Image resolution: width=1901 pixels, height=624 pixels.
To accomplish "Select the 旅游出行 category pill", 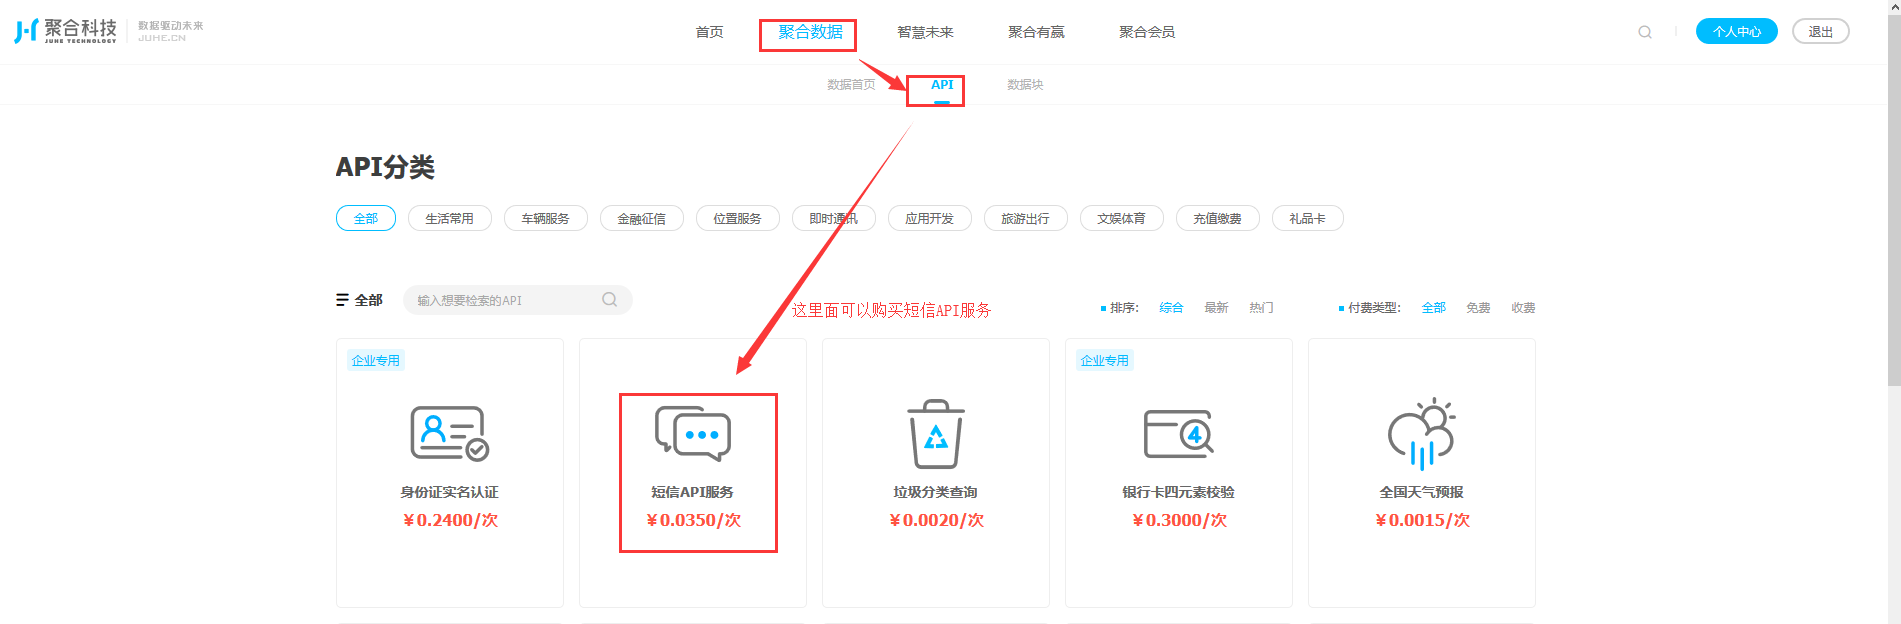I will click(1026, 218).
